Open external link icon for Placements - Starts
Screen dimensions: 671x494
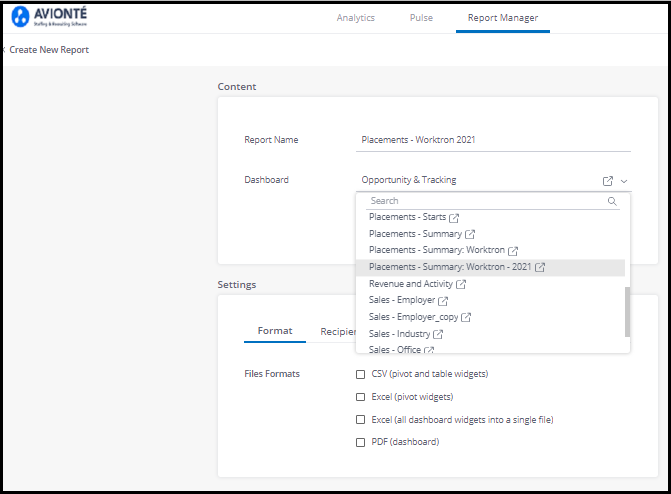pyautogui.click(x=454, y=218)
